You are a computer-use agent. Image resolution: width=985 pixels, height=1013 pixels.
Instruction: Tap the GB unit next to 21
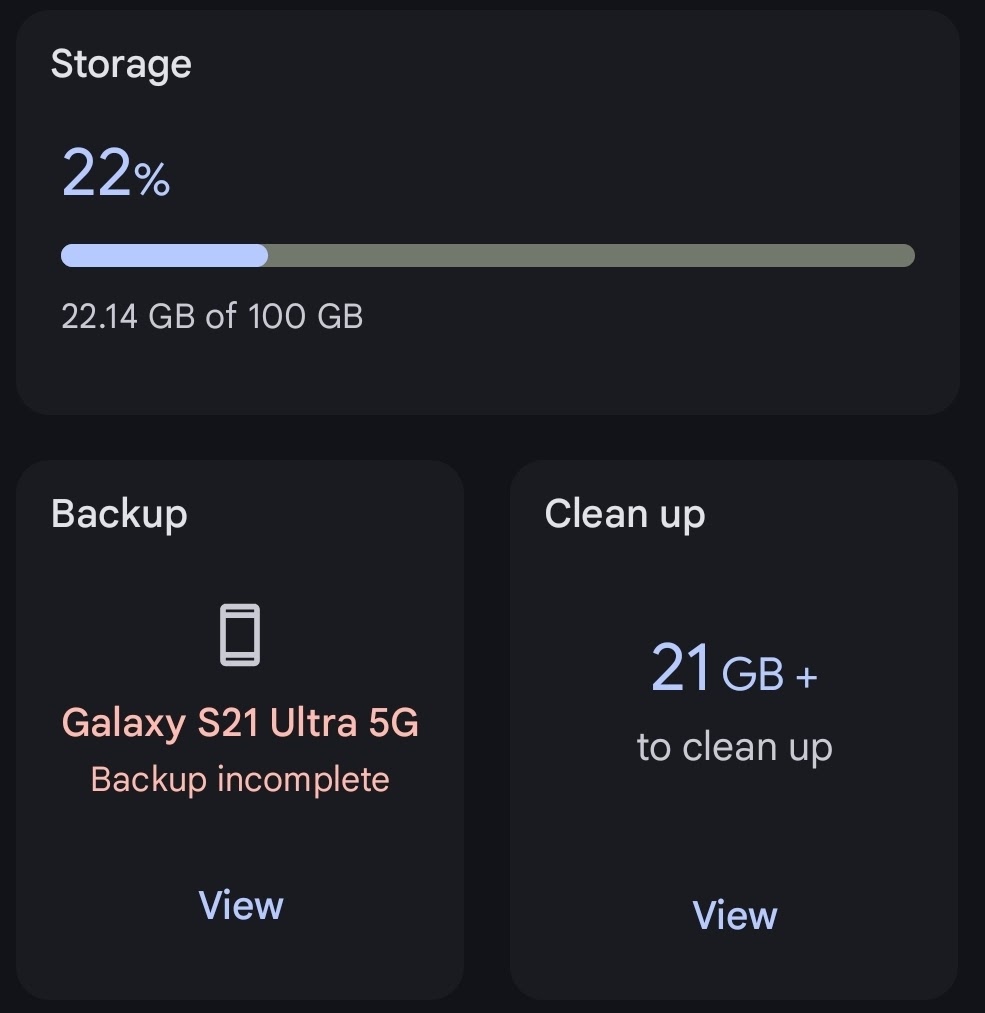click(752, 674)
